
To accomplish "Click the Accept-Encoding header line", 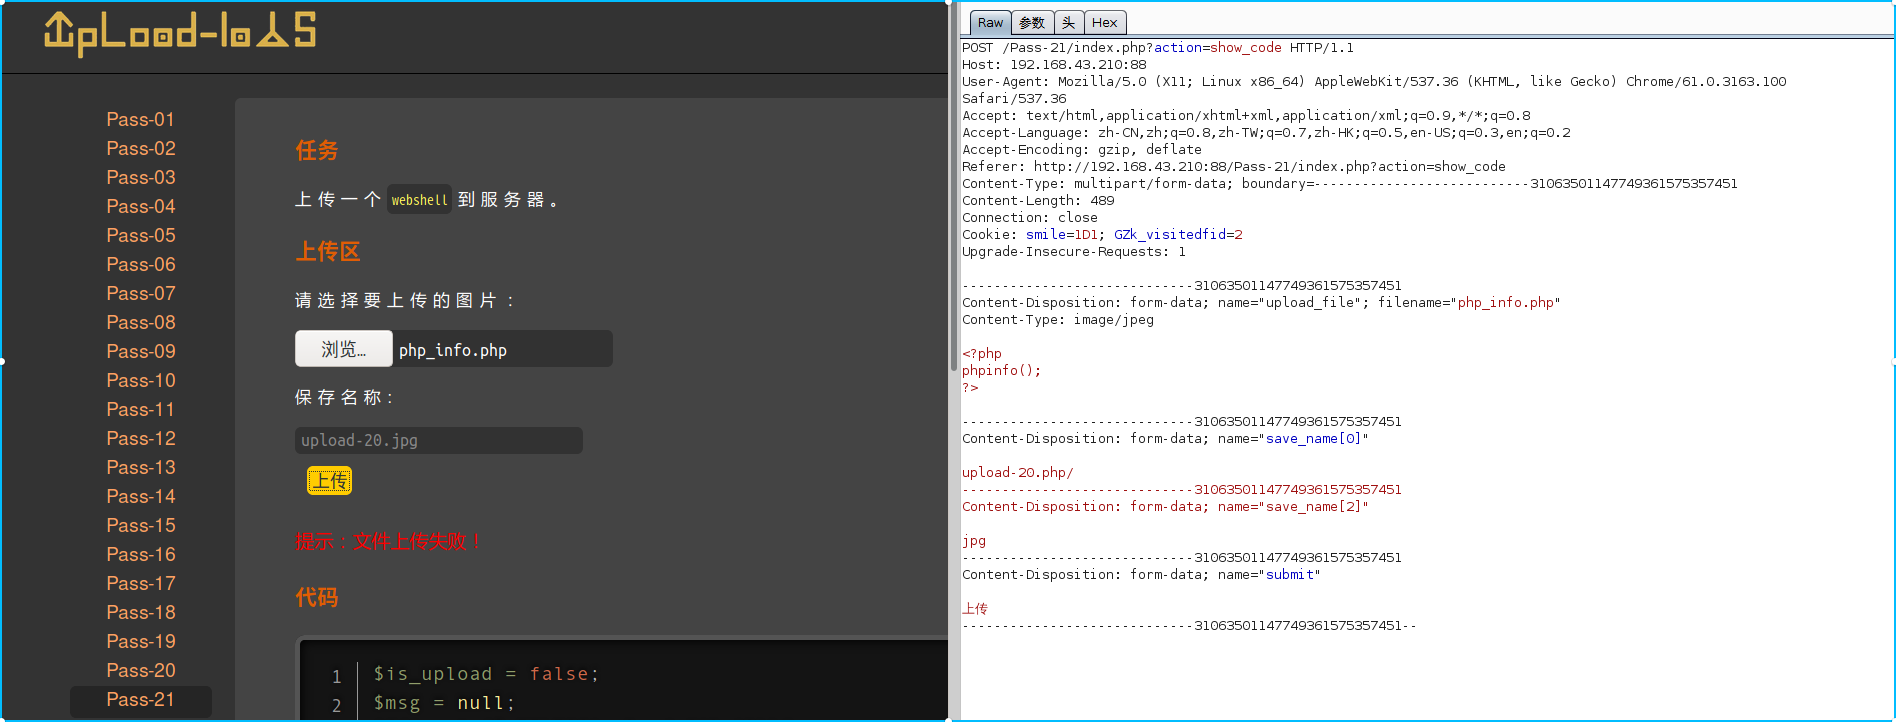I will pyautogui.click(x=1082, y=150).
